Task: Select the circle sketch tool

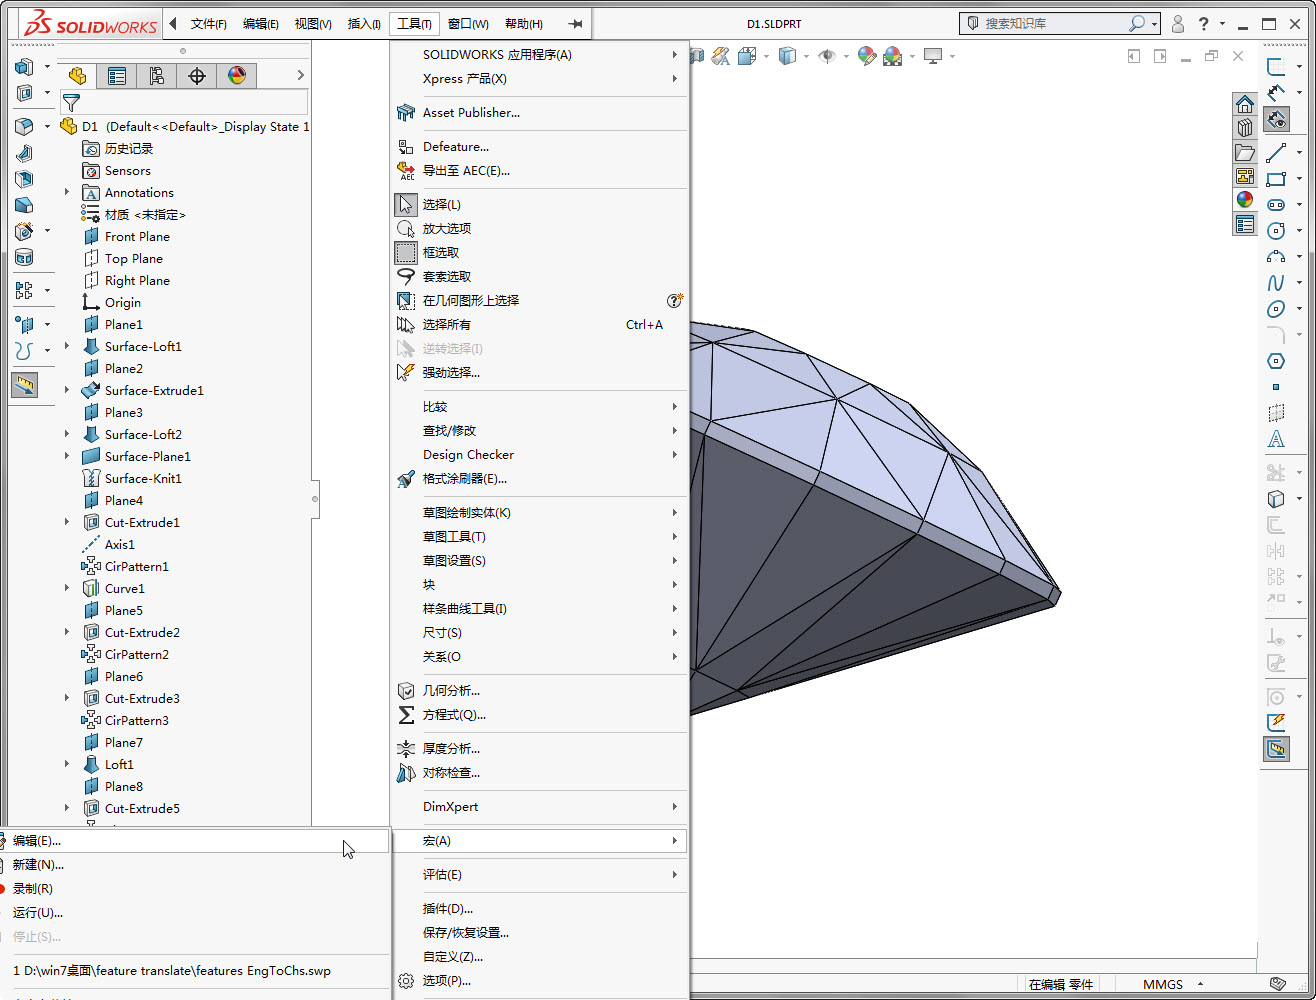Action: [1276, 231]
